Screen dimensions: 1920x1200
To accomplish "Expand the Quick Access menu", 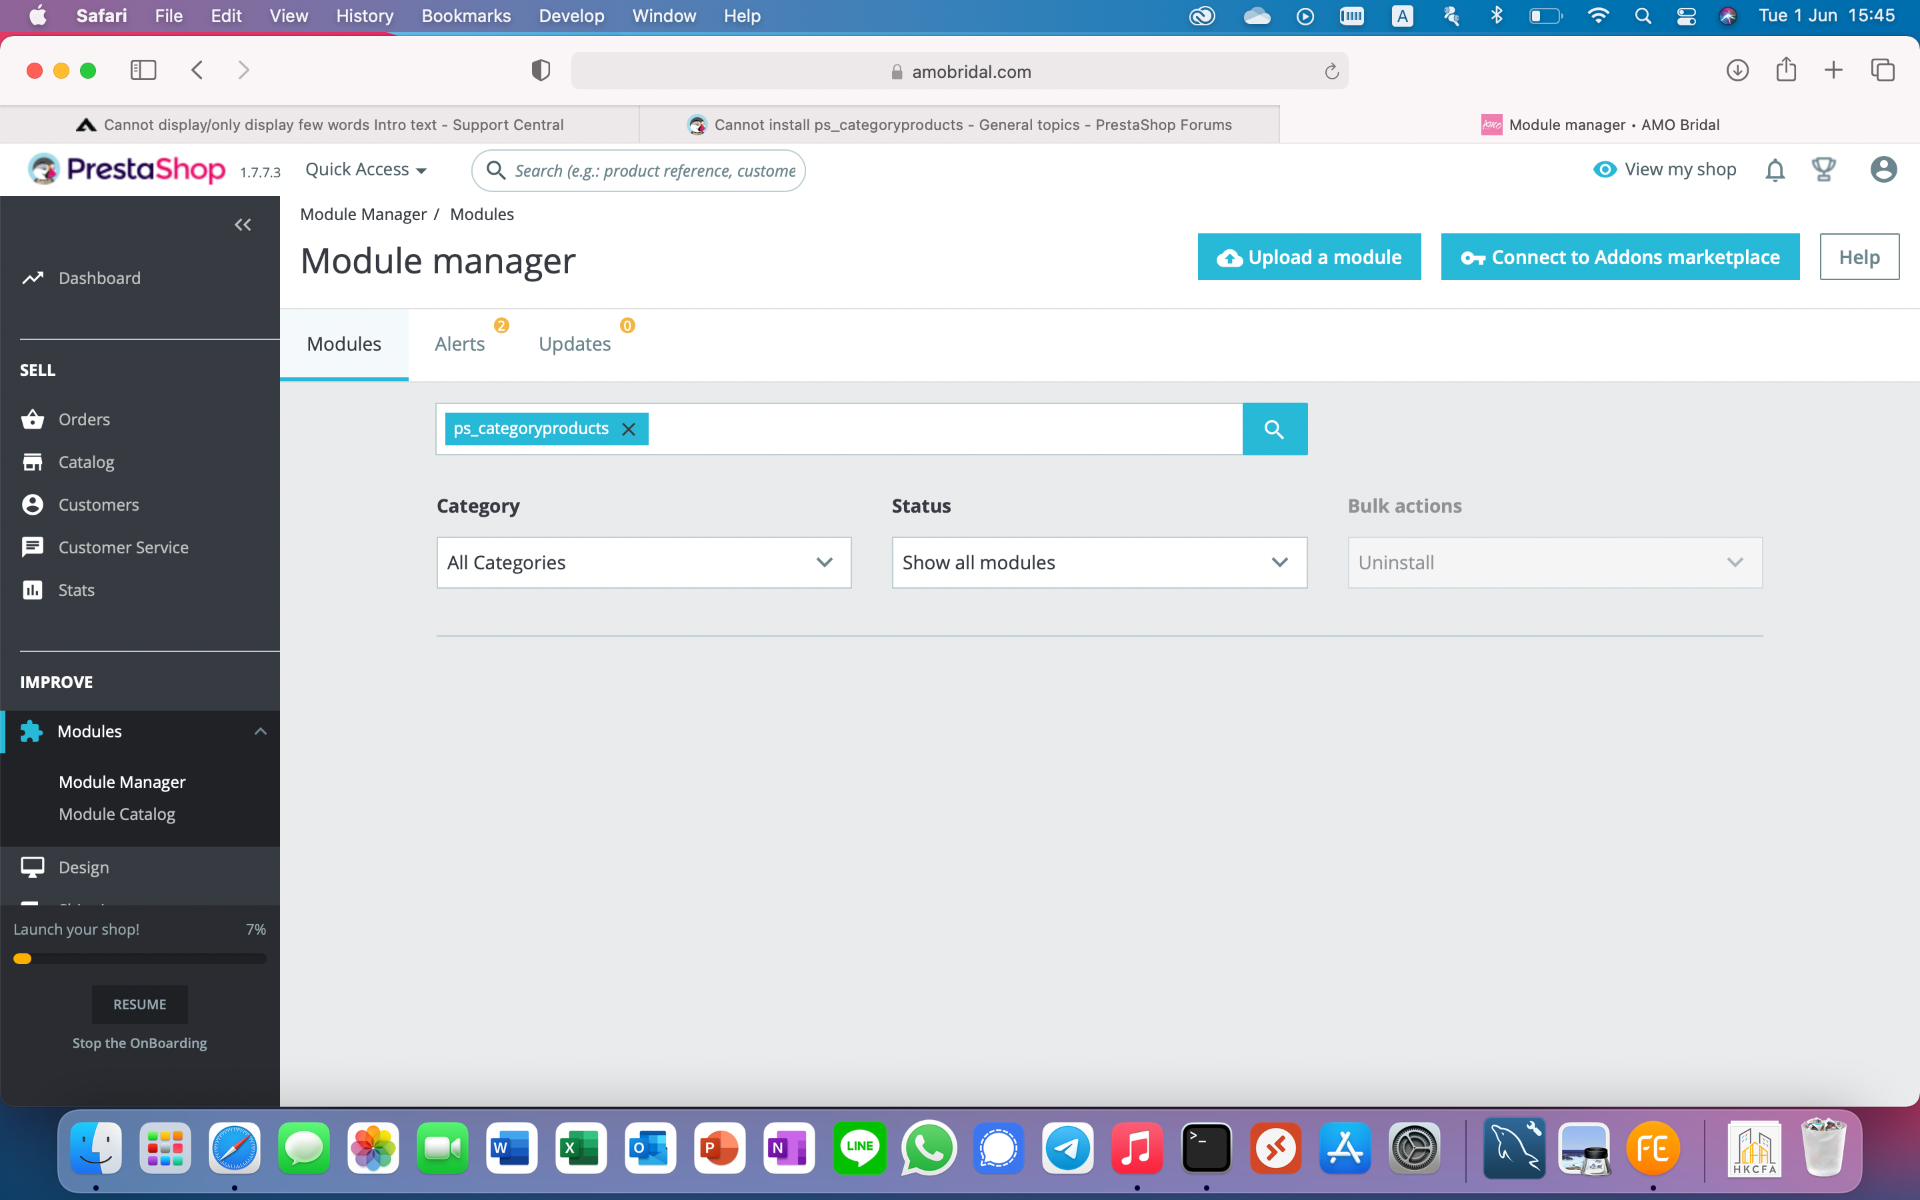I will (366, 170).
